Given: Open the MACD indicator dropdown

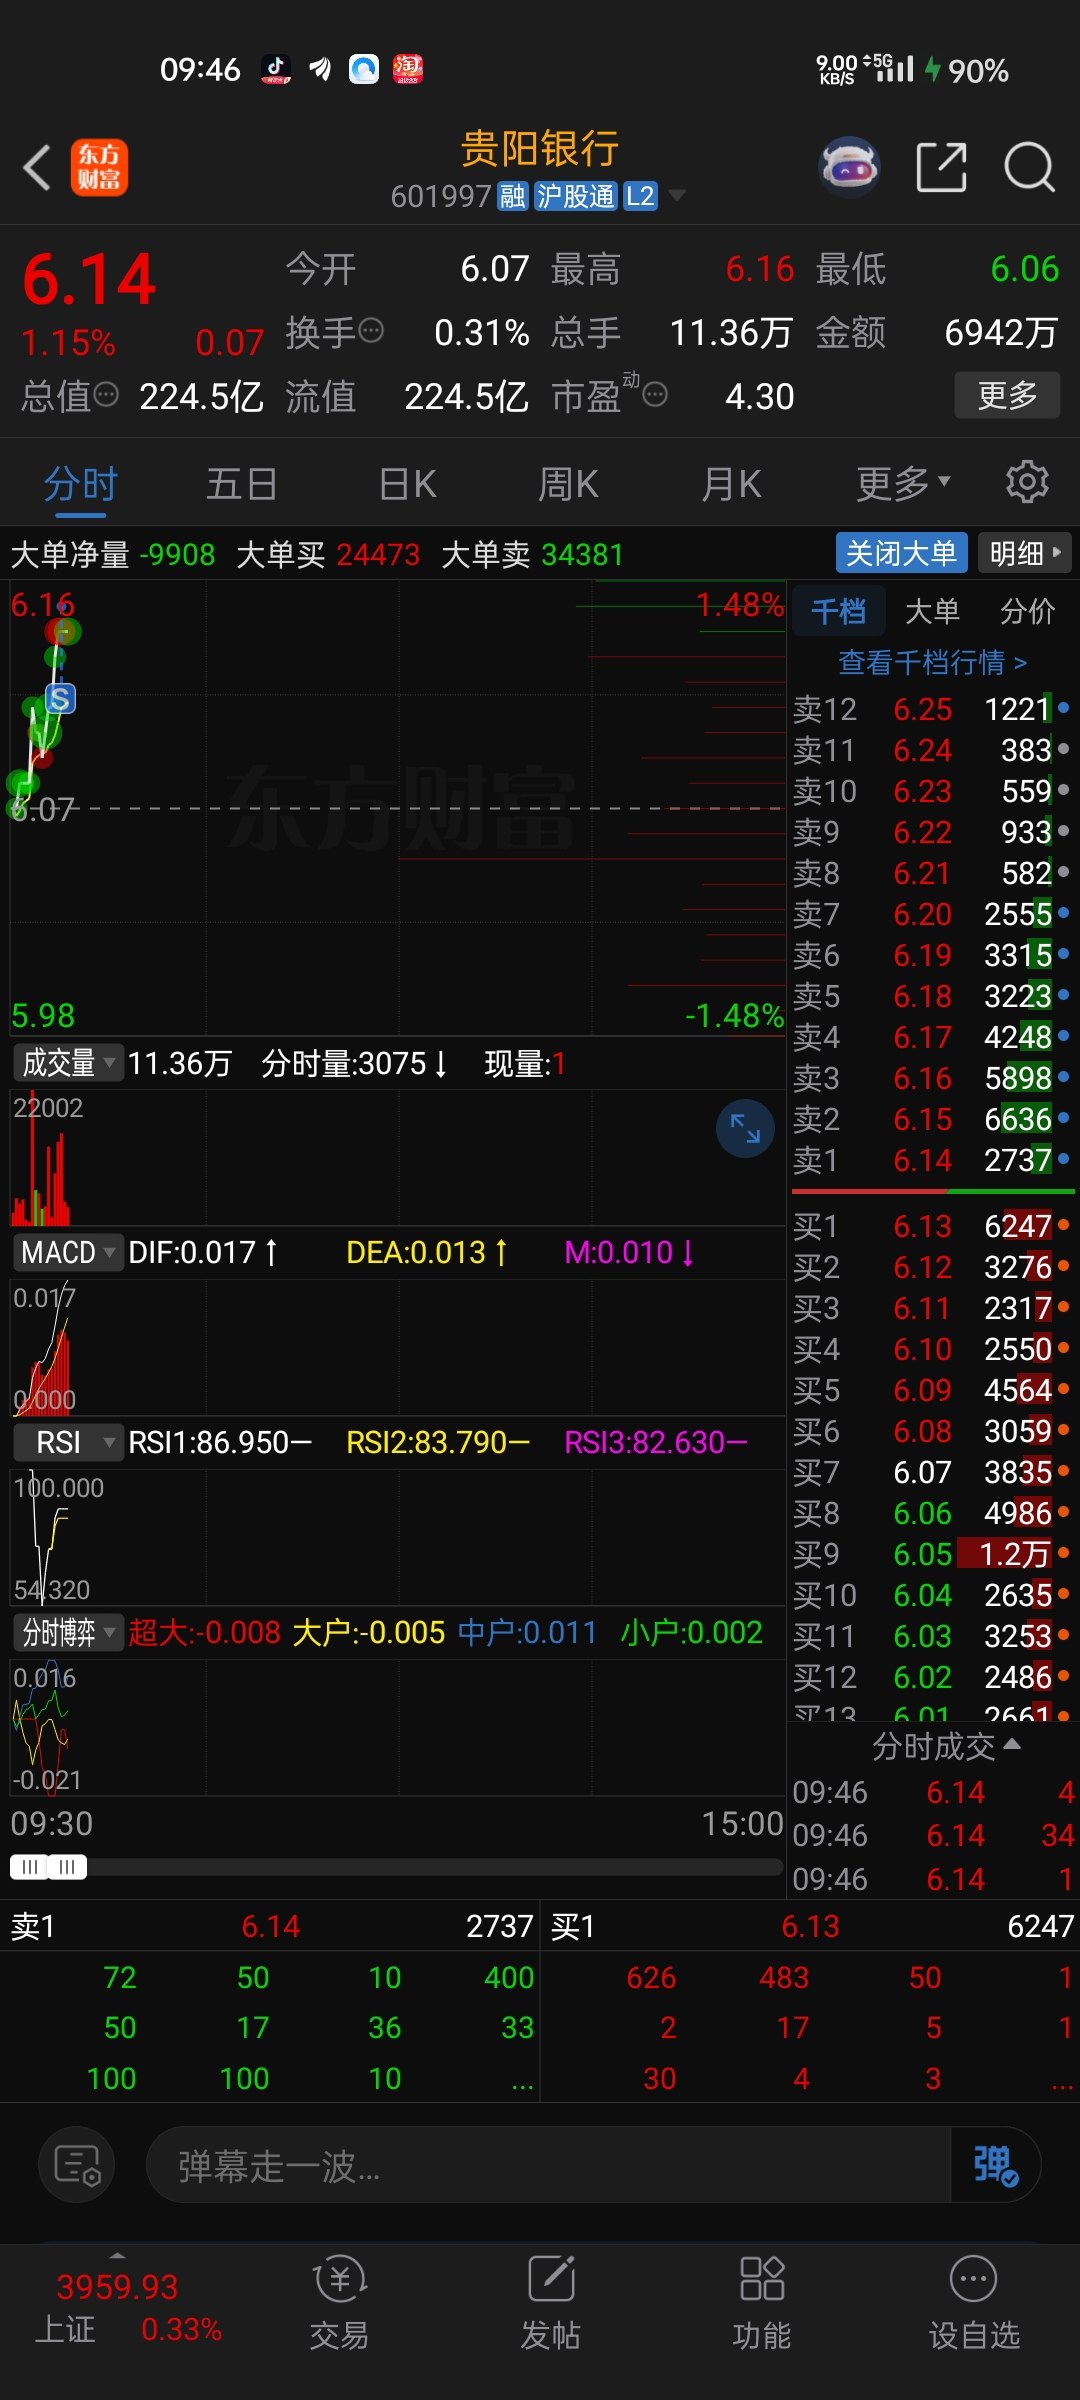Looking at the screenshot, I should coord(67,1252).
